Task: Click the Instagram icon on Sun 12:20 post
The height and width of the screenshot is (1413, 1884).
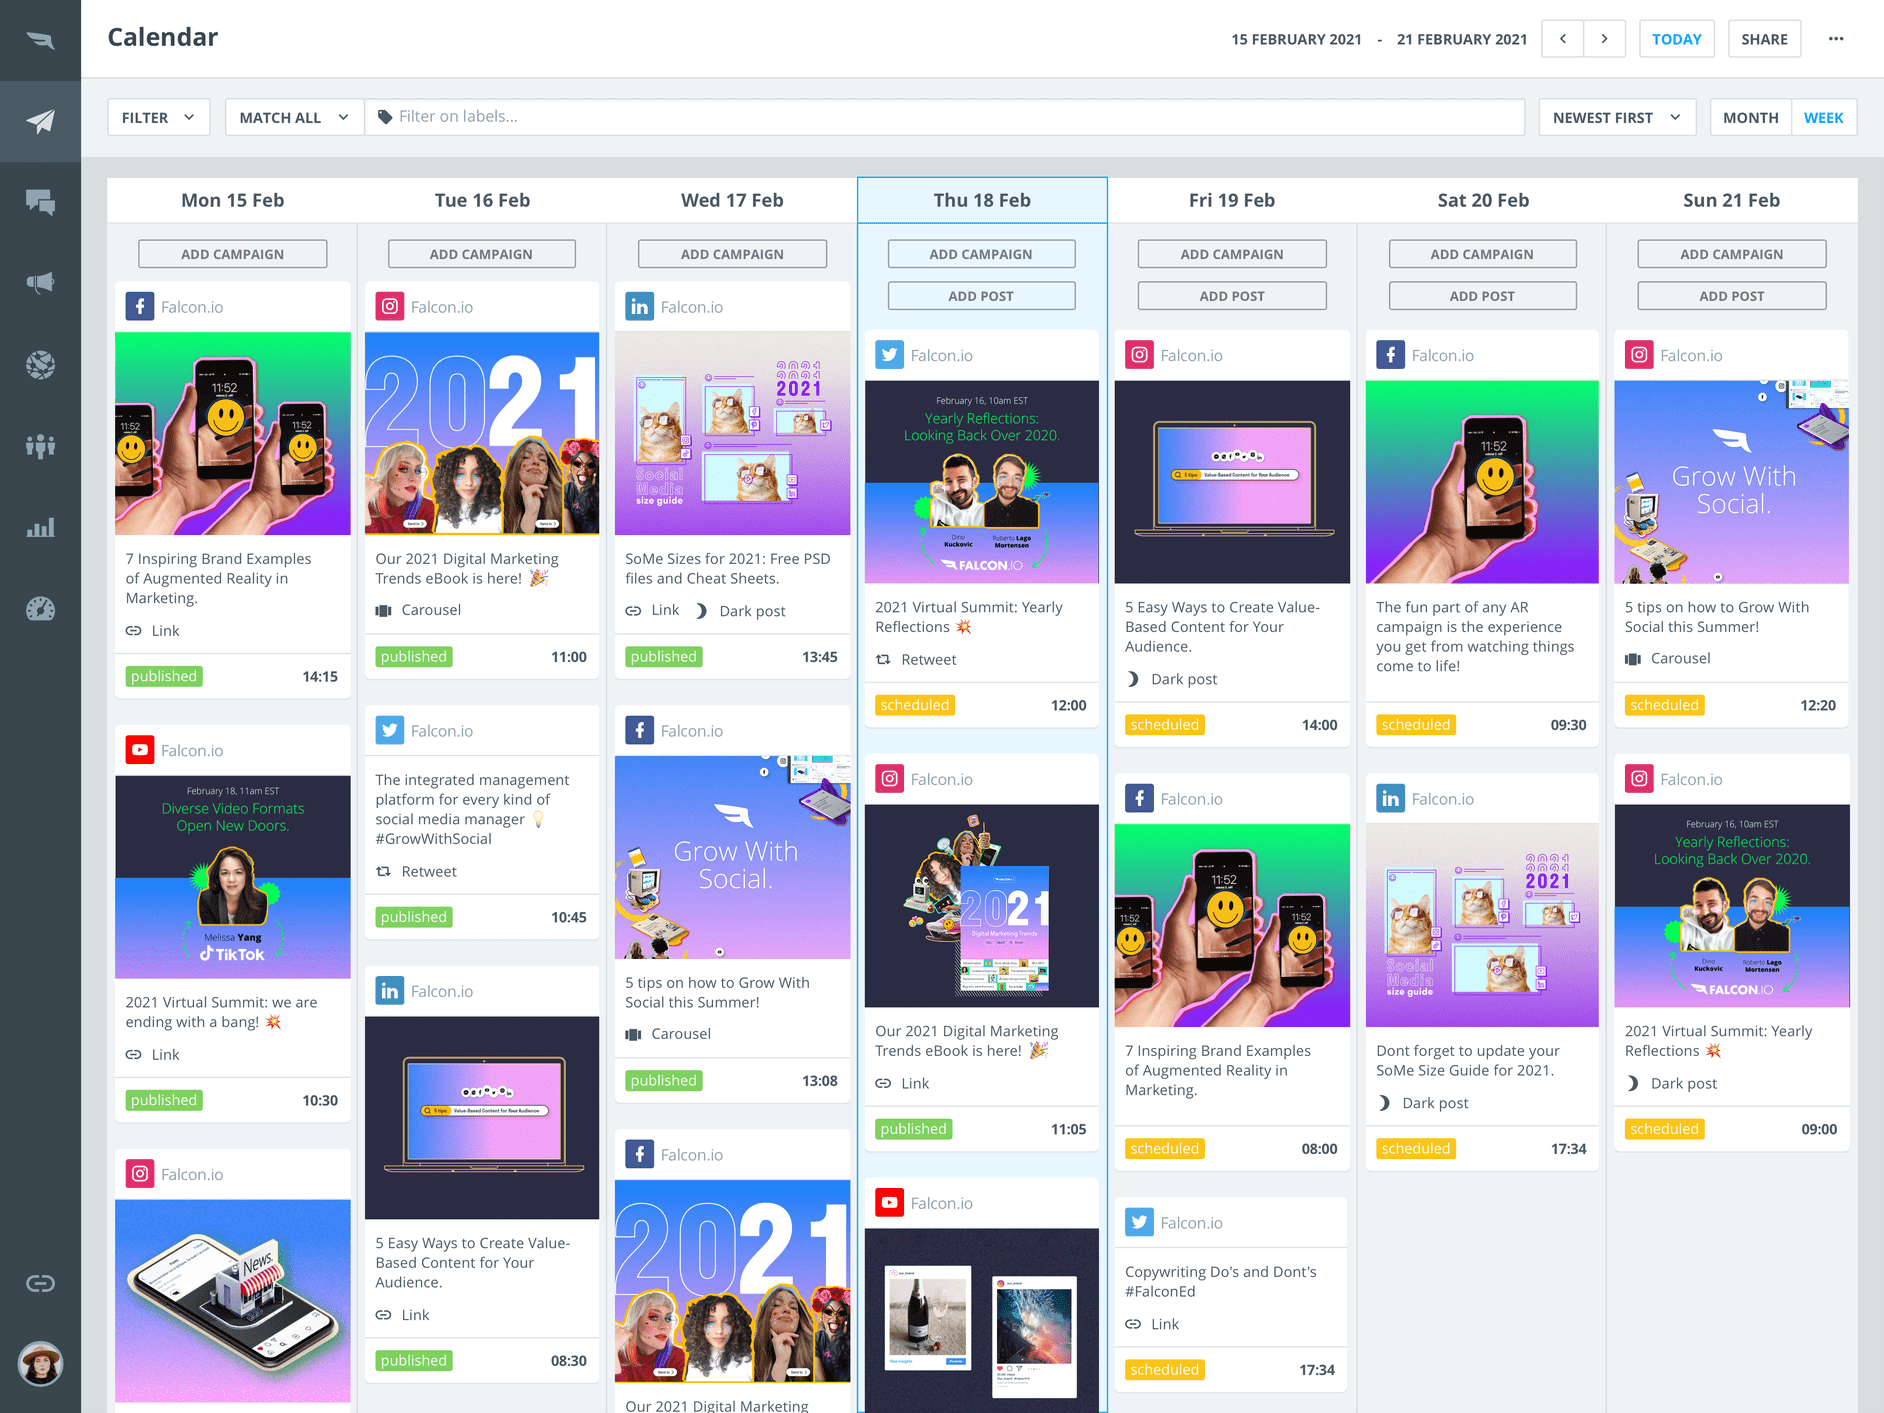Action: click(1639, 355)
